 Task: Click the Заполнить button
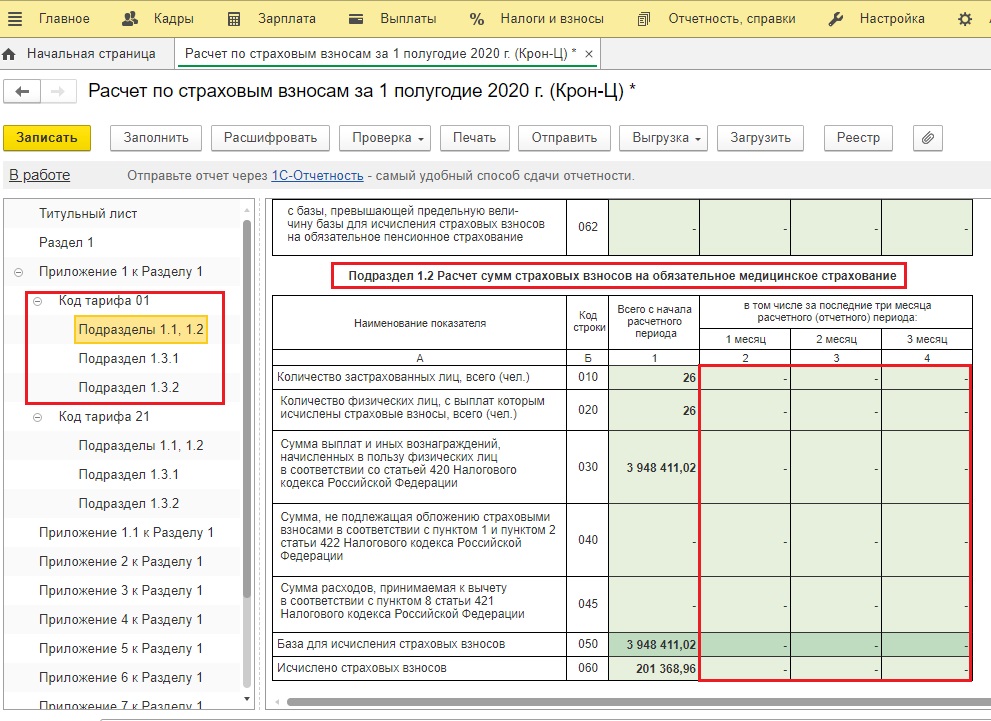pos(156,138)
